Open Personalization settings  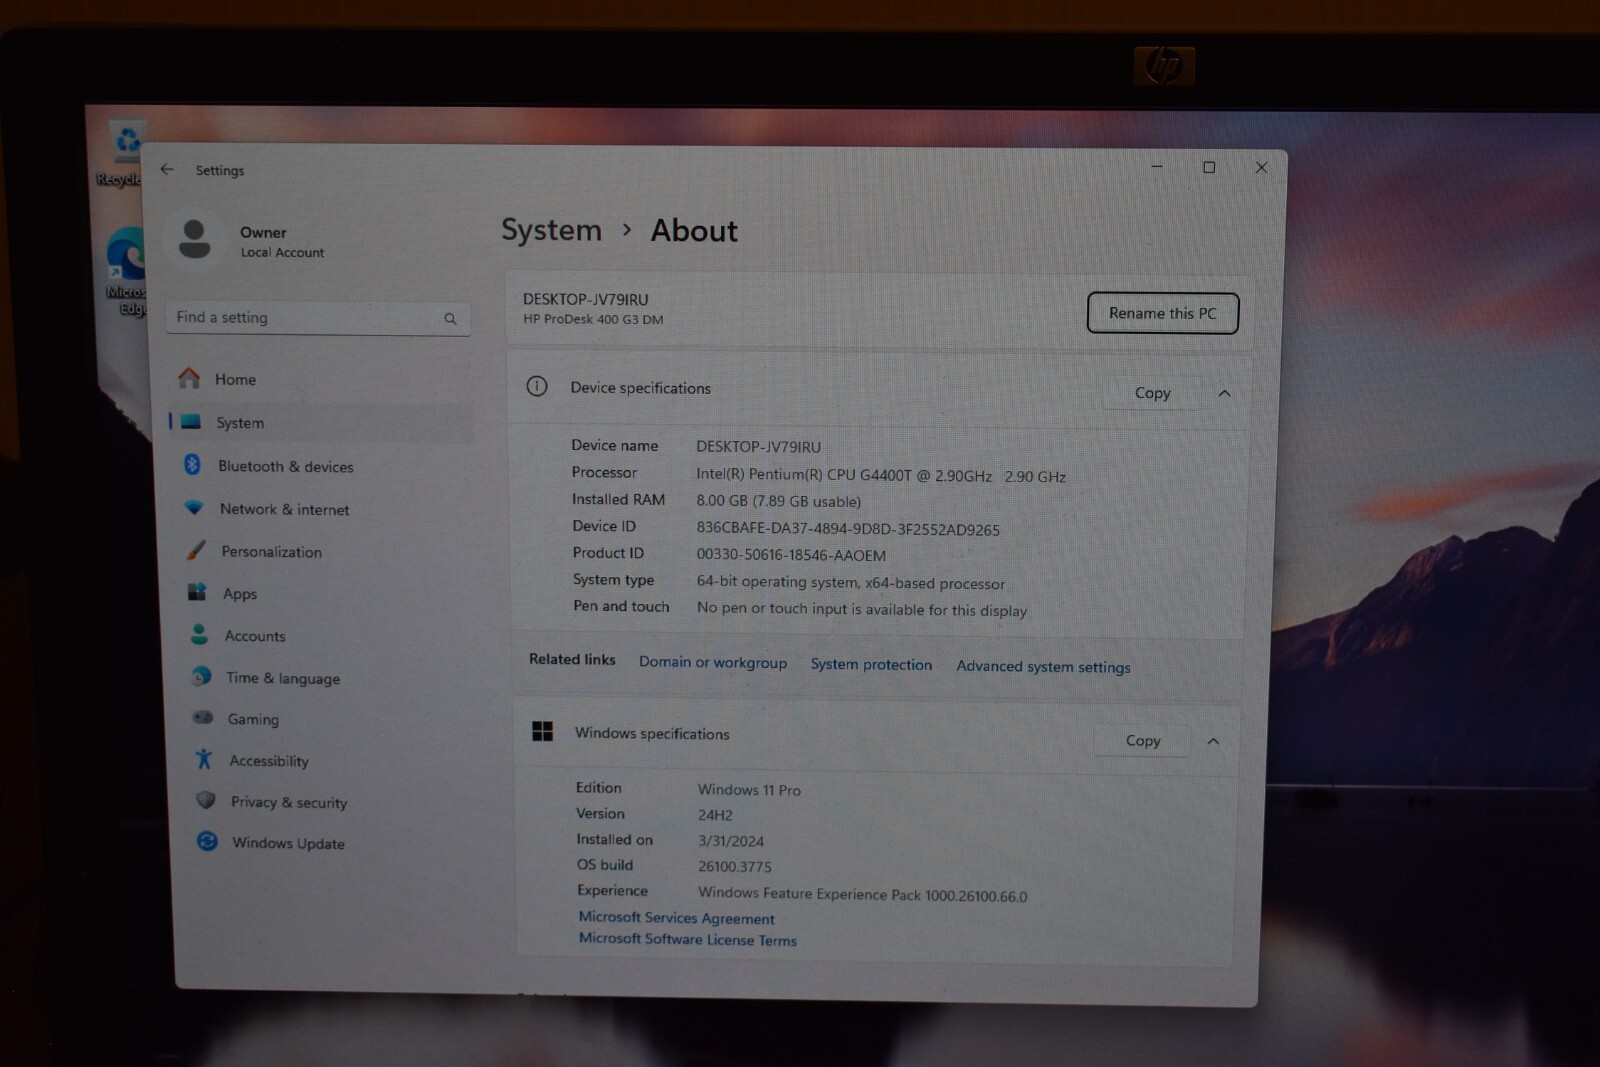pyautogui.click(x=326, y=551)
